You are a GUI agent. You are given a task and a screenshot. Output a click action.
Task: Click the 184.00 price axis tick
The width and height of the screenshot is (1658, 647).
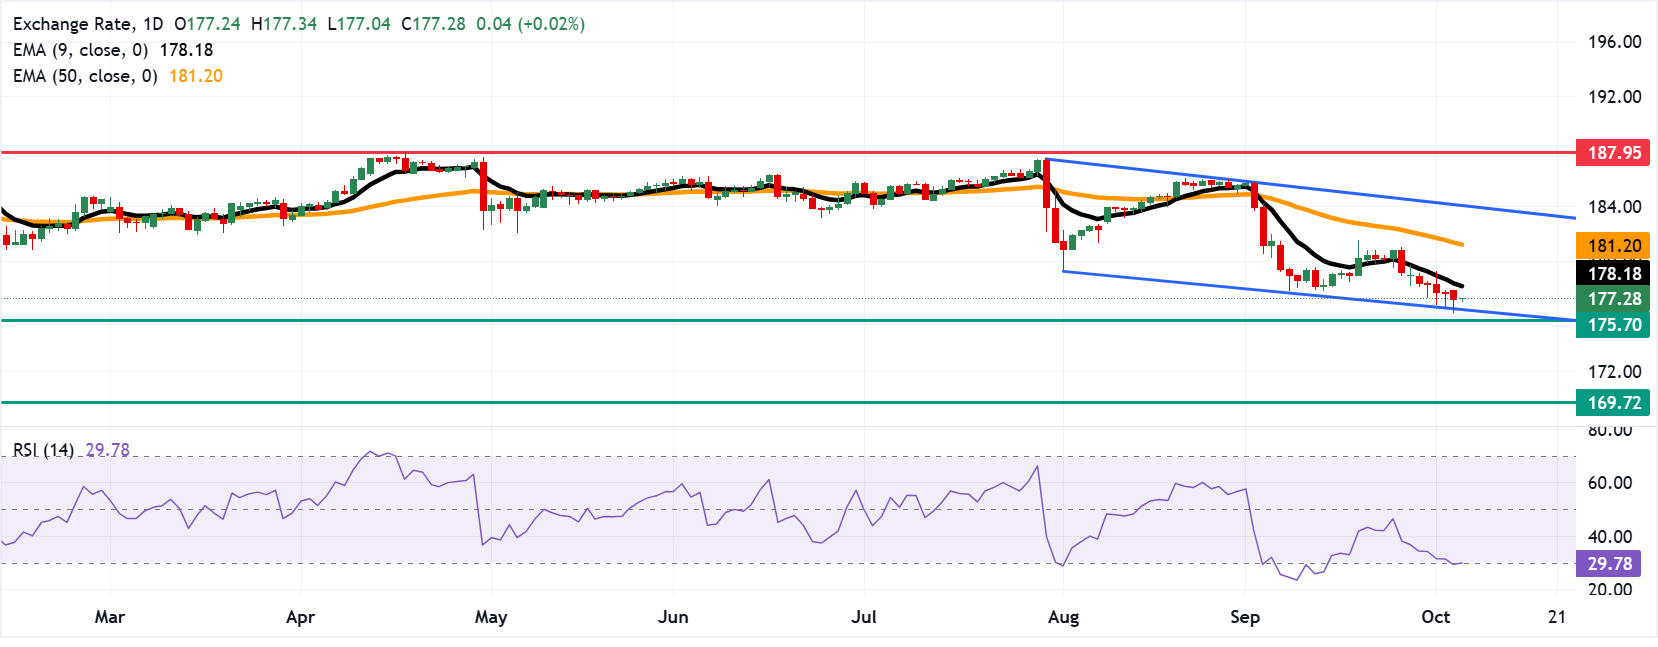tap(1615, 207)
